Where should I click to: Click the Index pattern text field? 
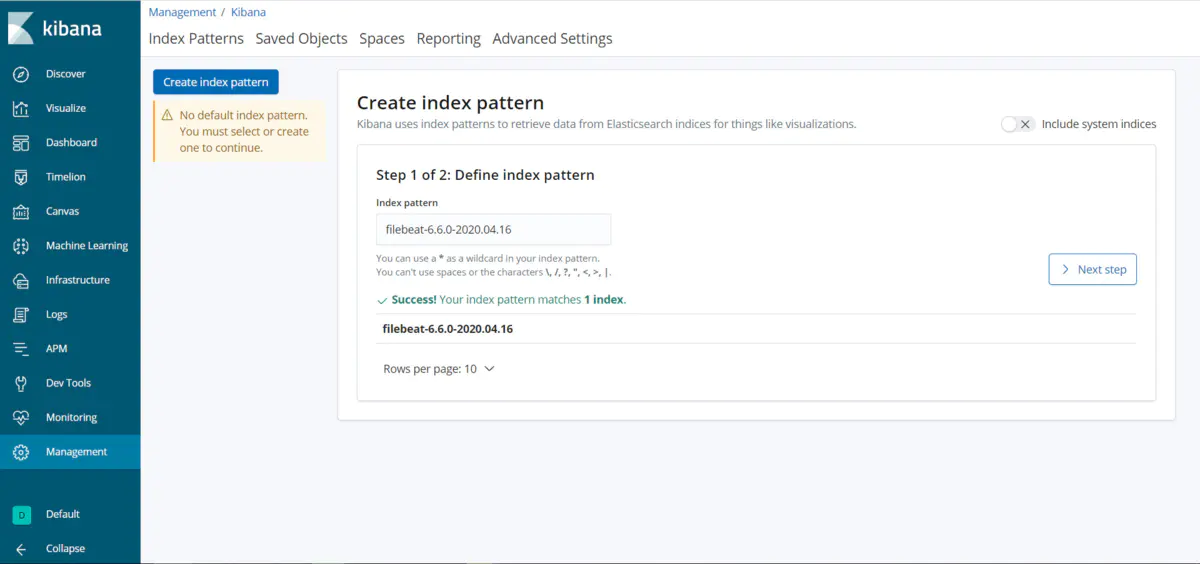[x=493, y=229]
